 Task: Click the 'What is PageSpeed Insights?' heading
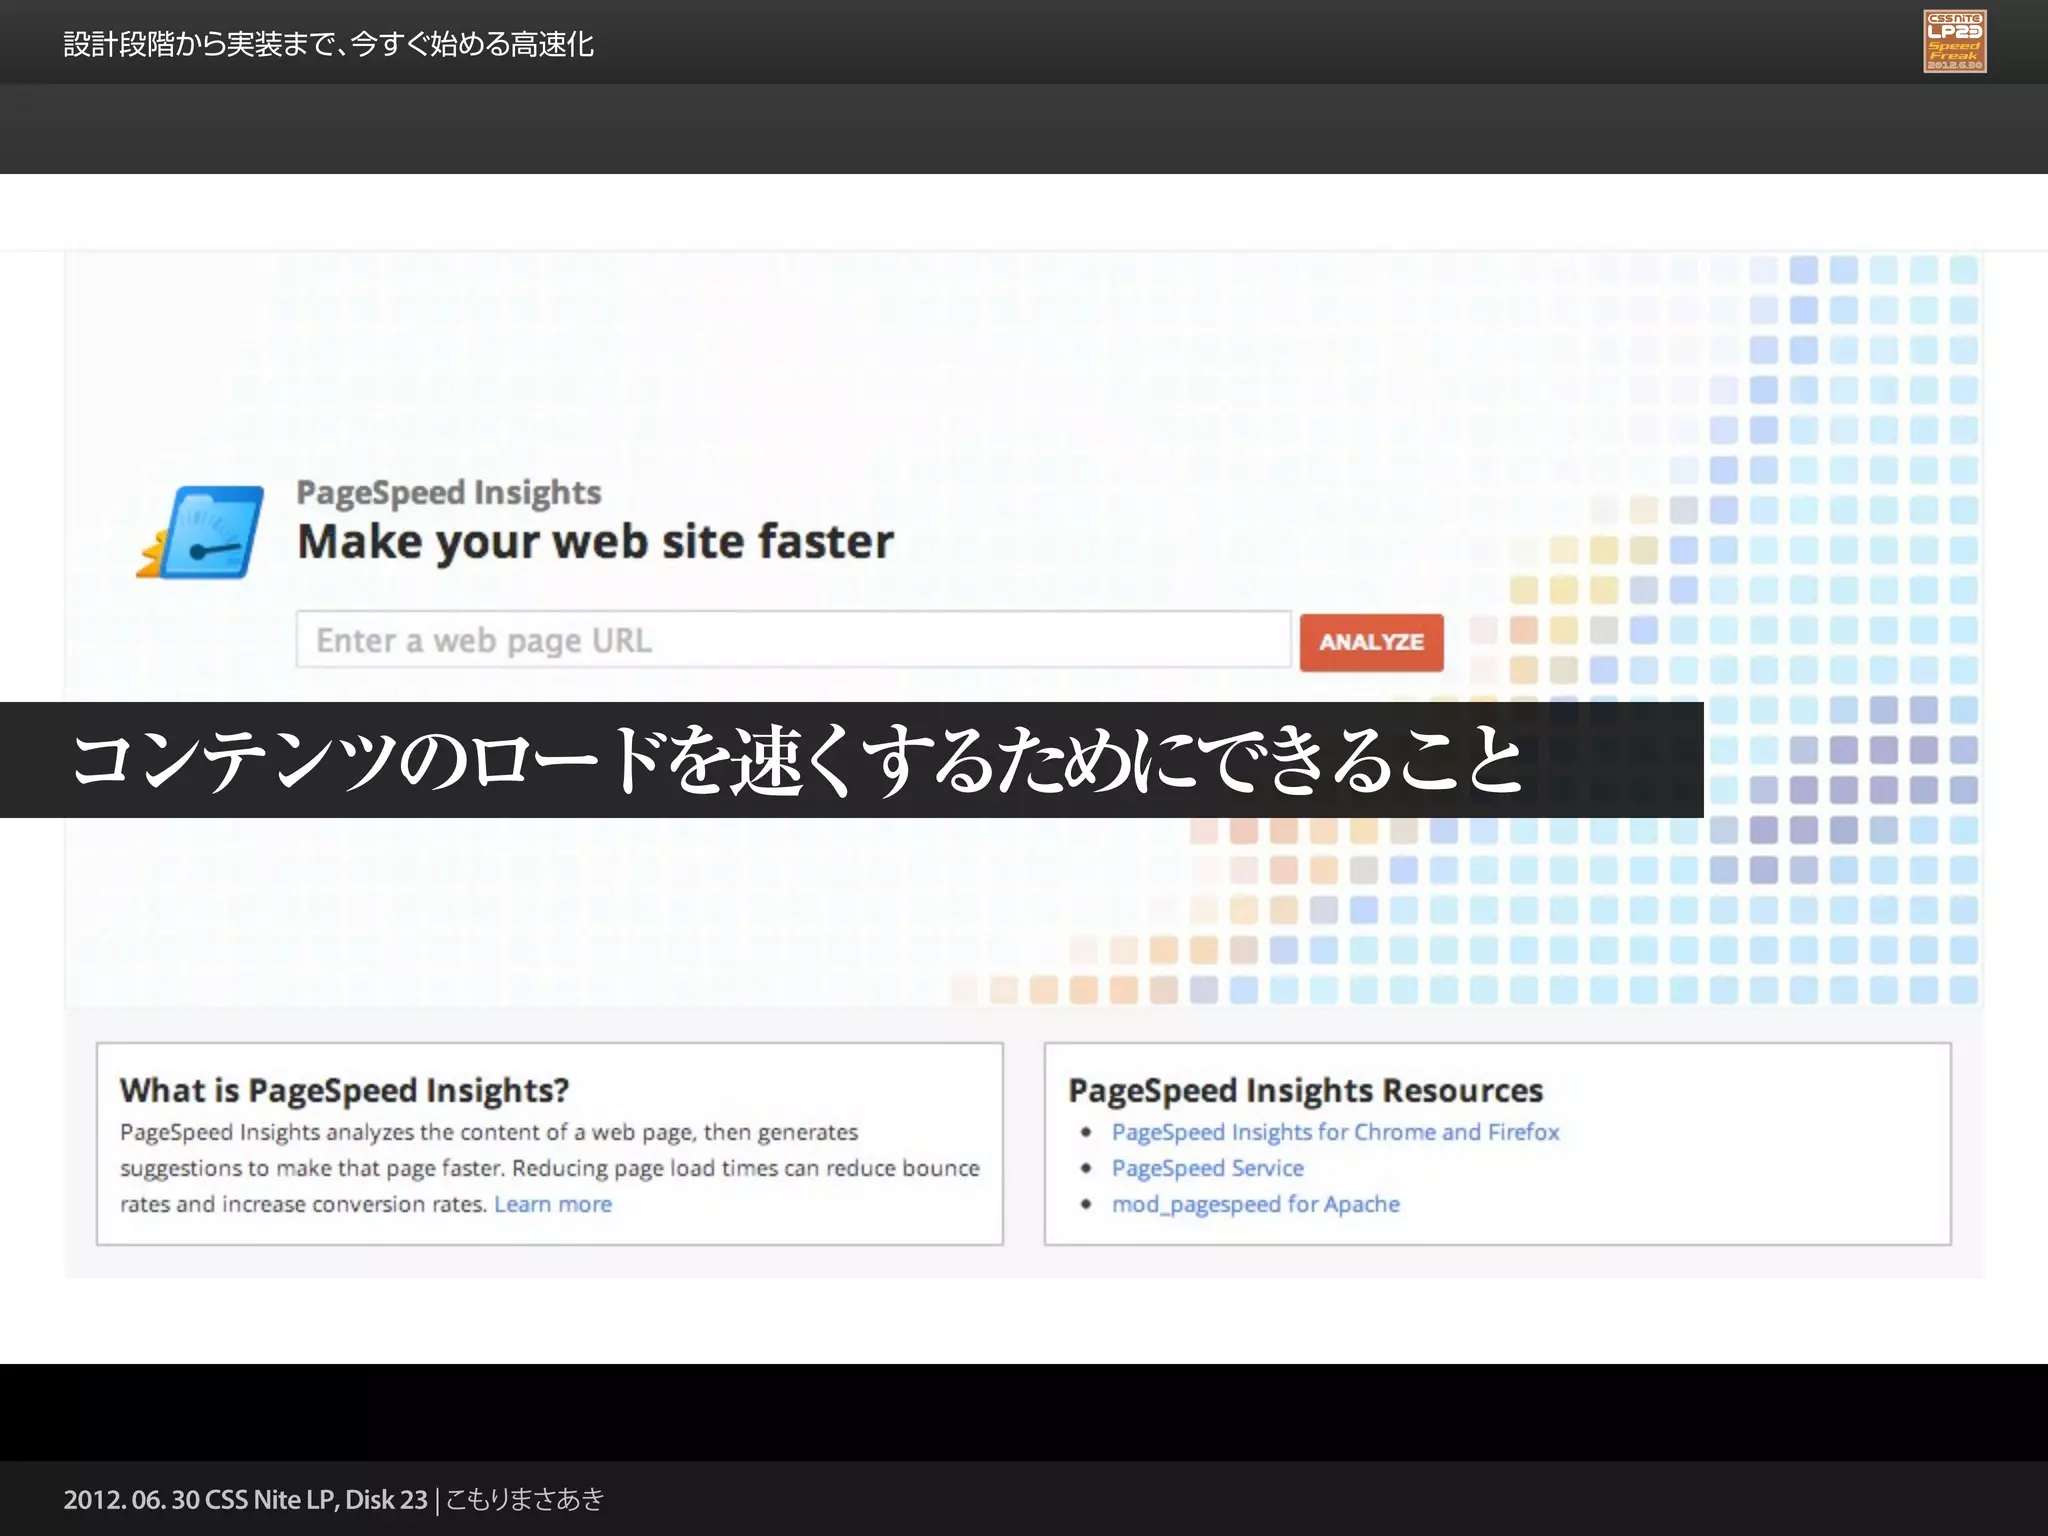[x=344, y=1090]
